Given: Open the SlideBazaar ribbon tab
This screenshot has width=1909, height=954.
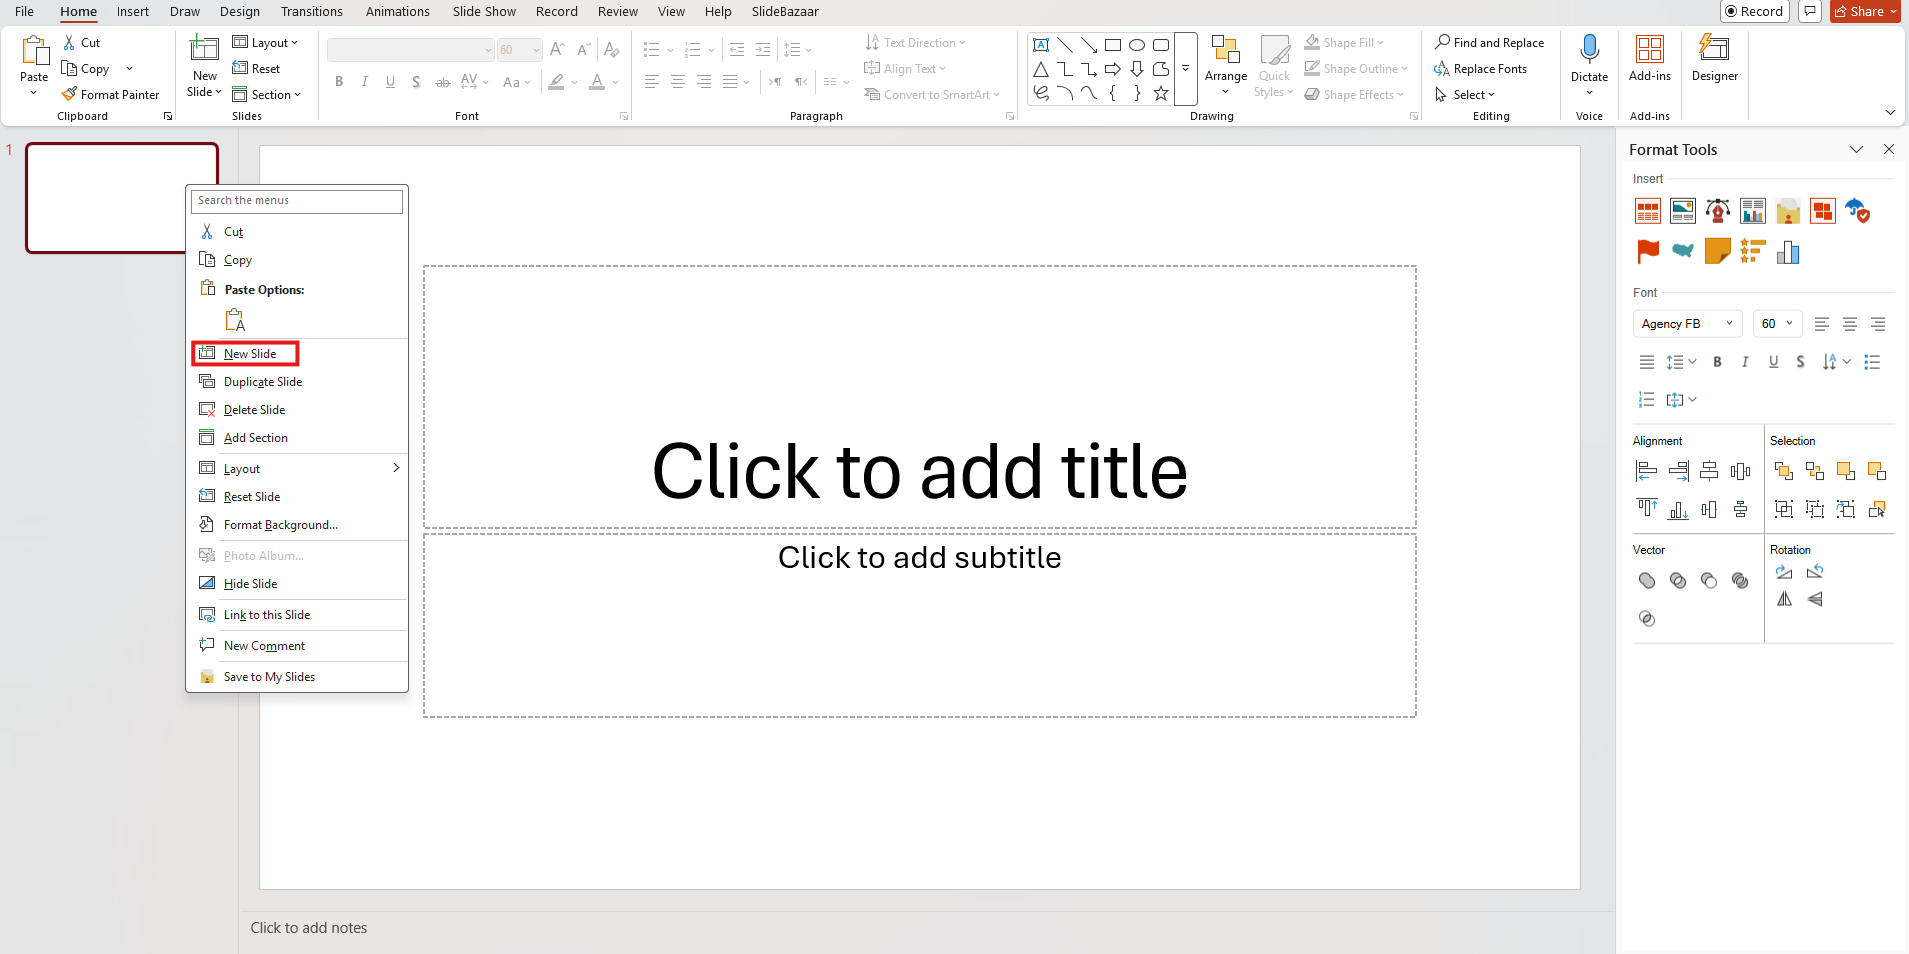Looking at the screenshot, I should click(x=785, y=12).
